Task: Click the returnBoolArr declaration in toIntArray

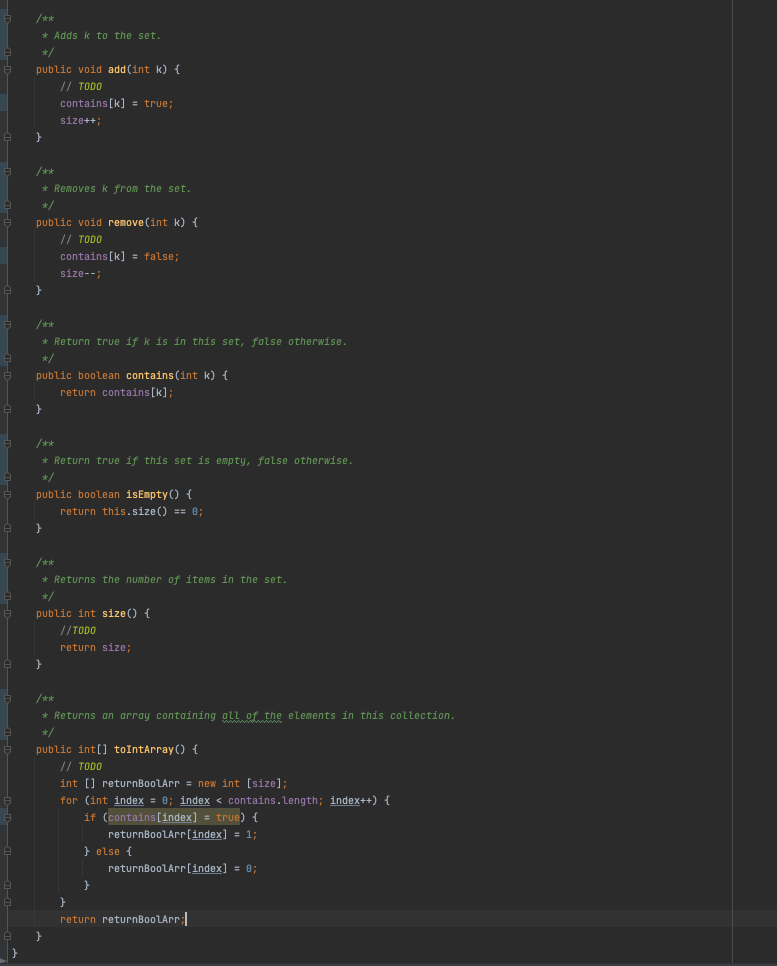Action: (x=136, y=783)
